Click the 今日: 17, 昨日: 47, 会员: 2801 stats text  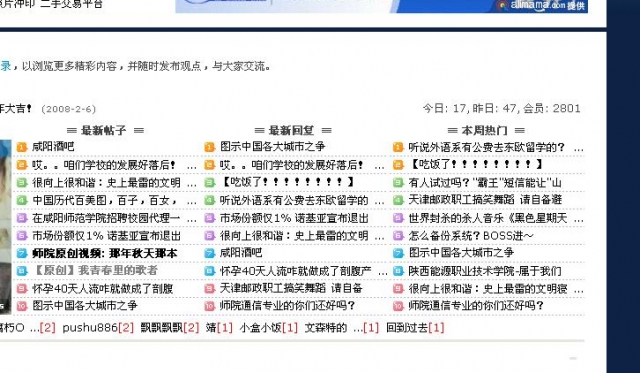501,109
